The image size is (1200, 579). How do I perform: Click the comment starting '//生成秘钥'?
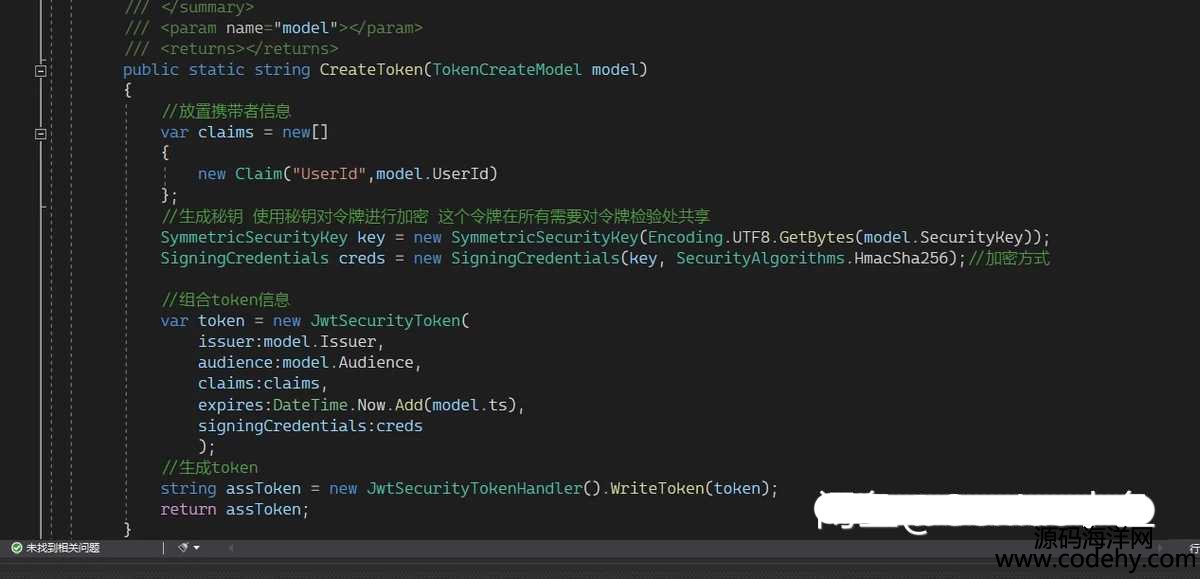(436, 216)
